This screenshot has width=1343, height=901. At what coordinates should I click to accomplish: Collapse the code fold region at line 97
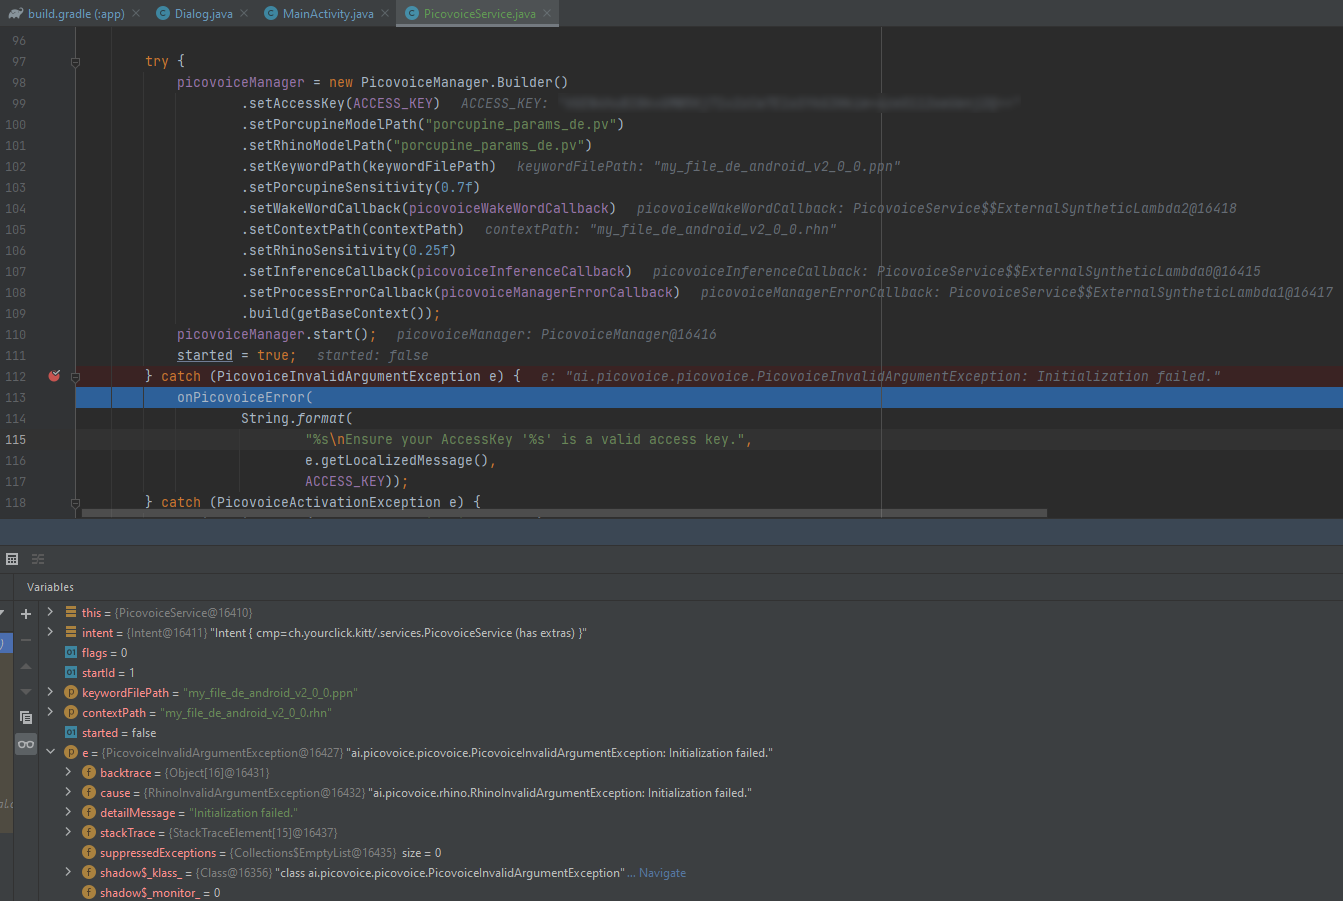coord(75,61)
